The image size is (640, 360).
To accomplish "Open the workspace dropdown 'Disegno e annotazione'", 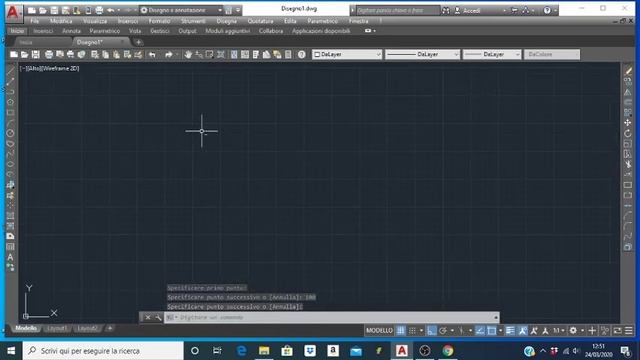I will click(182, 10).
